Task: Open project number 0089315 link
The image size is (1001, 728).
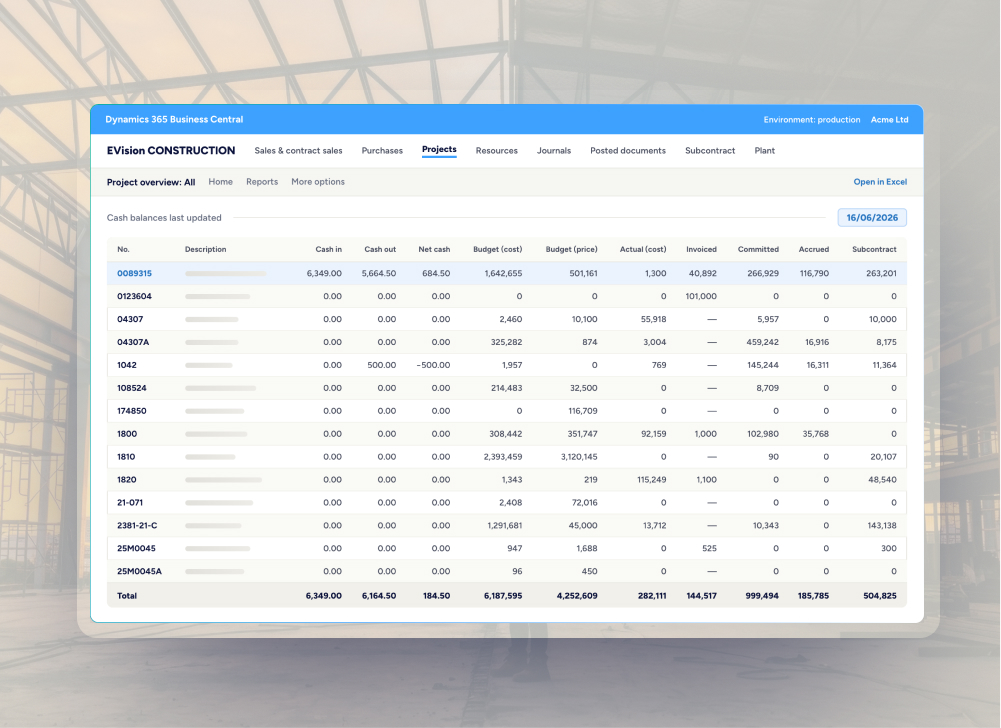Action: coord(134,273)
